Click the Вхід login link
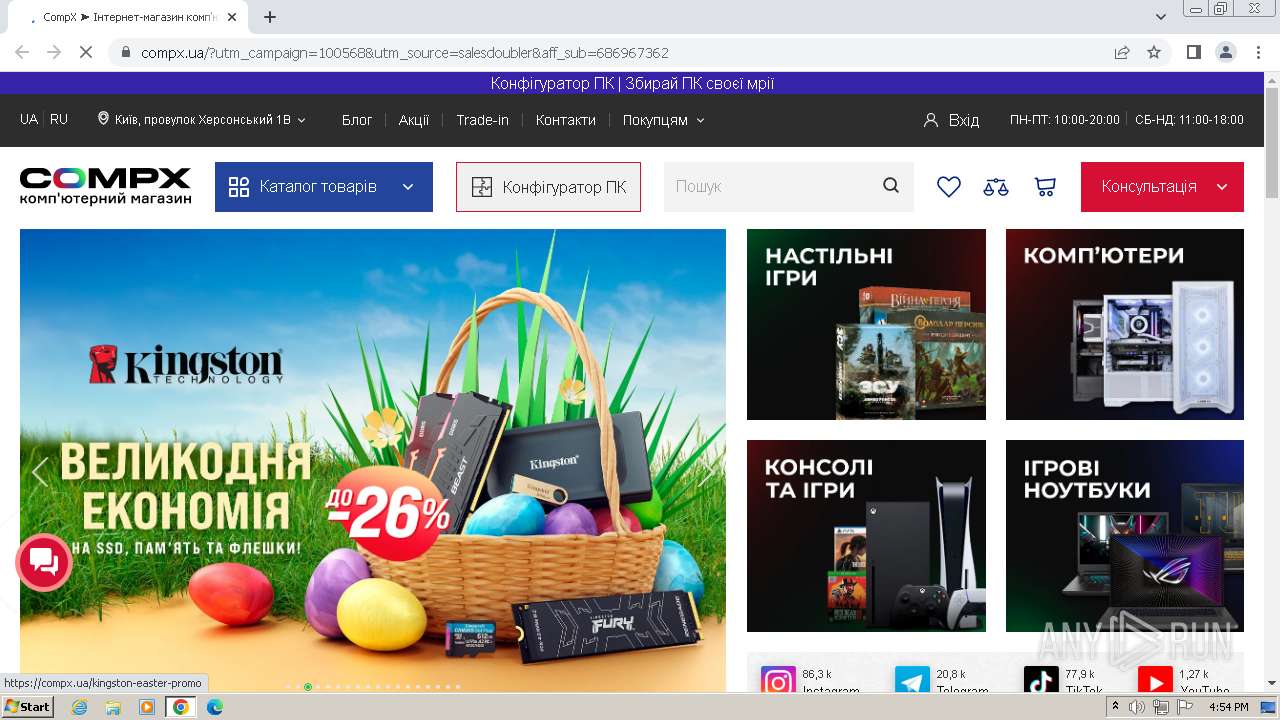The width and height of the screenshot is (1280, 720). click(x=951, y=120)
